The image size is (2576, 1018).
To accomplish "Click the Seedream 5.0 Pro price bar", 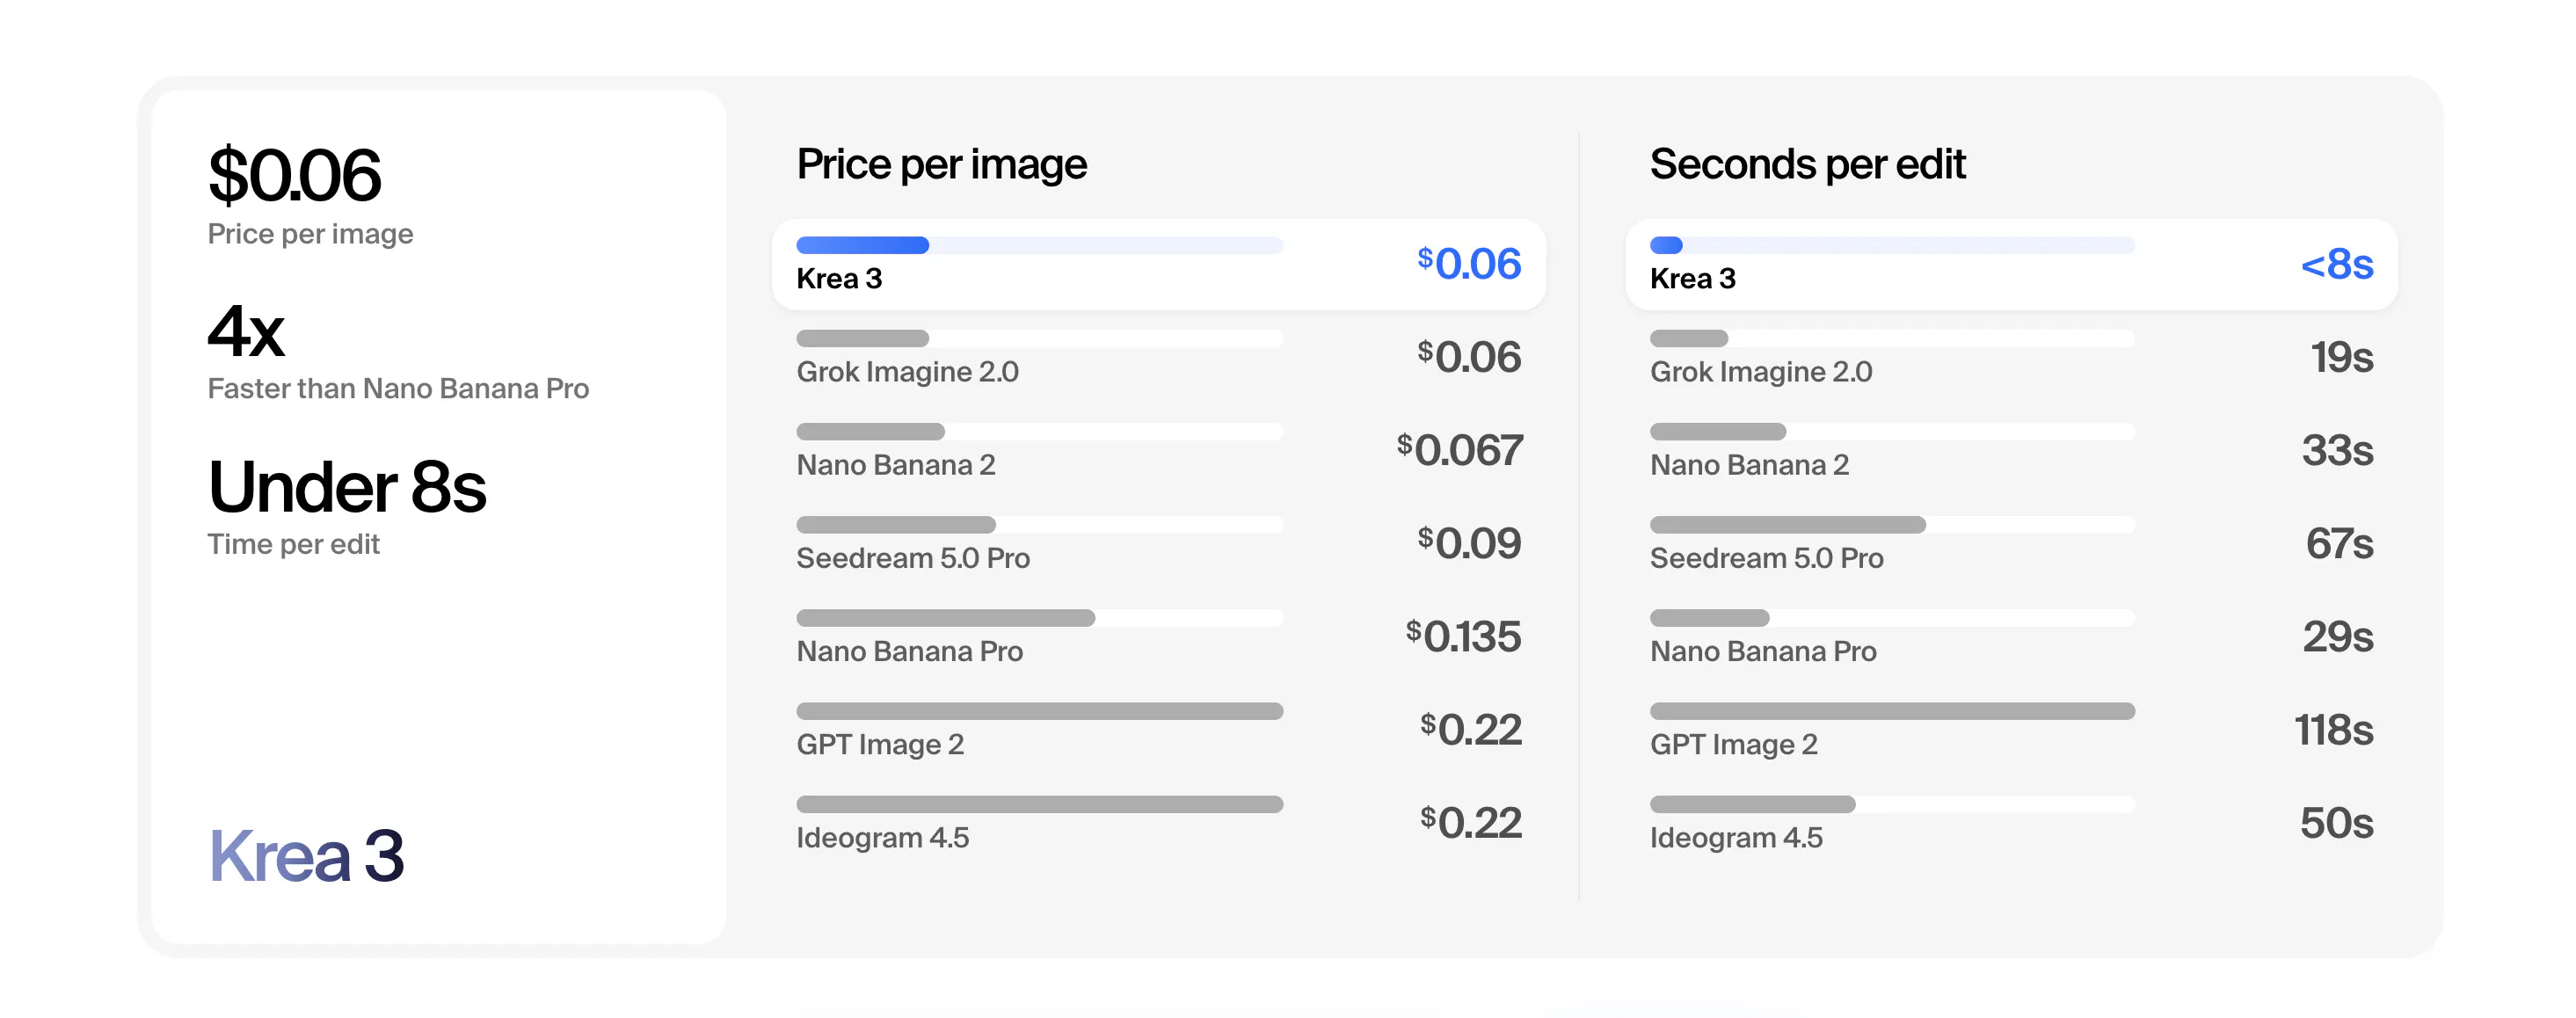I will 895,525.
